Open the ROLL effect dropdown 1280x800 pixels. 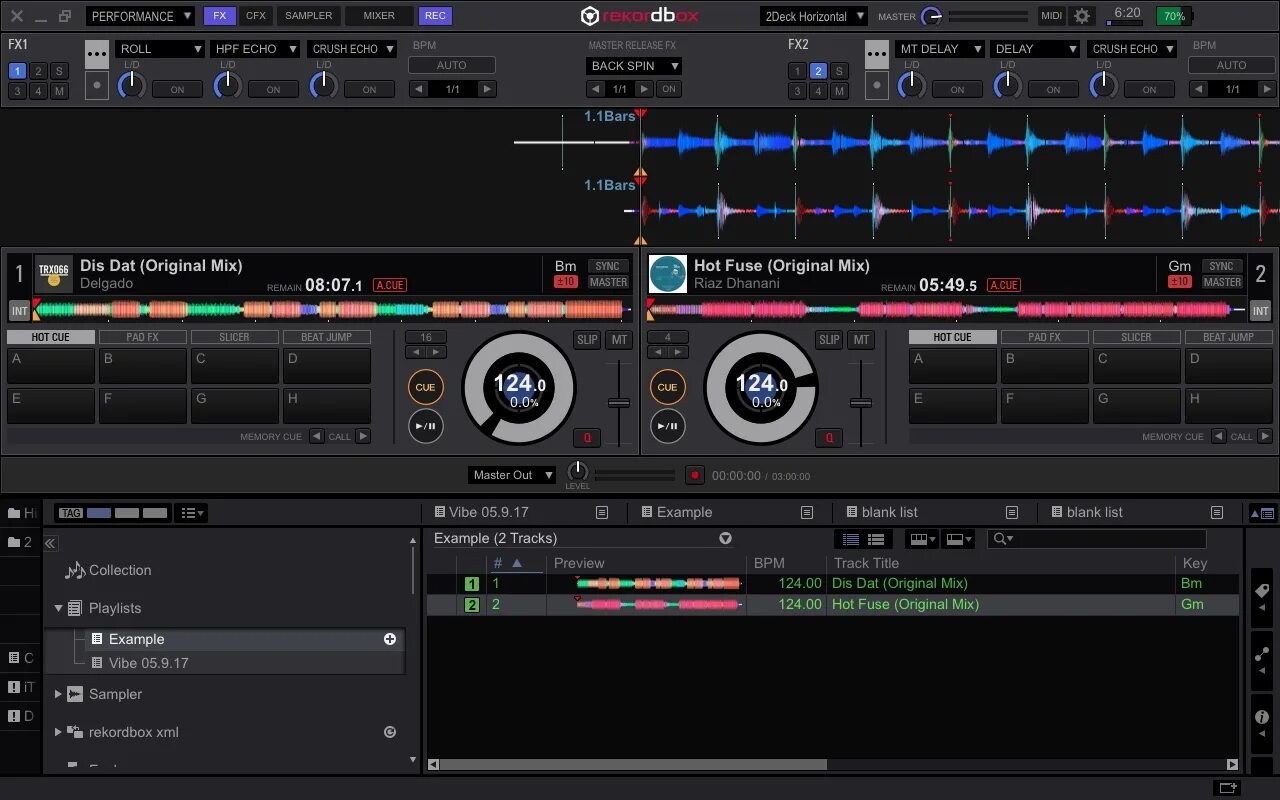click(160, 48)
